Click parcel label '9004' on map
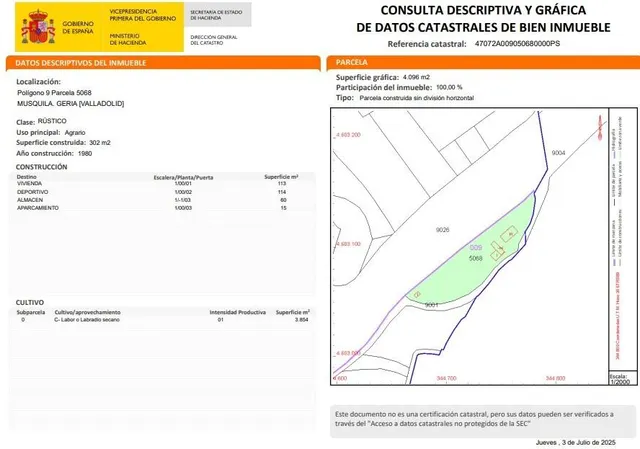This screenshot has height=449, width=640. click(558, 153)
